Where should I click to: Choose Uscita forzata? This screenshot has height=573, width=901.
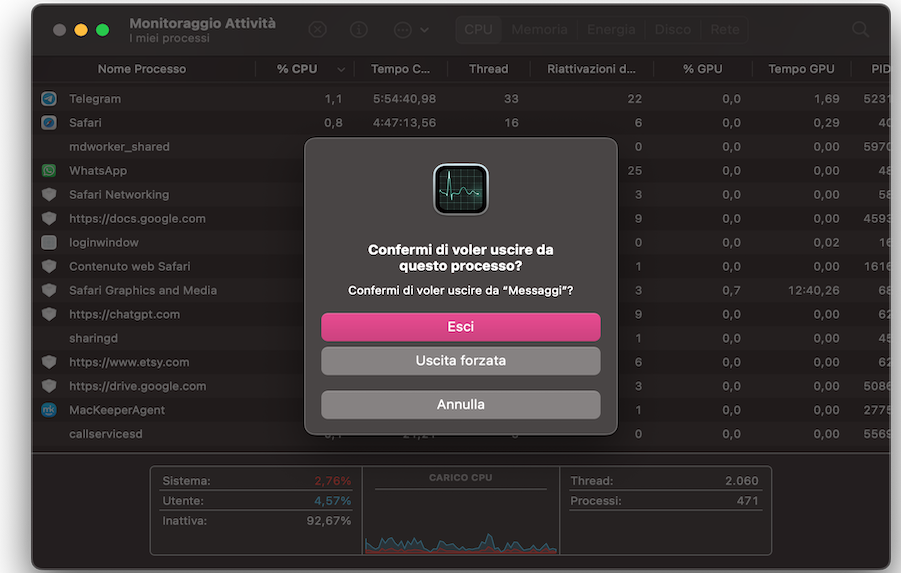point(460,361)
